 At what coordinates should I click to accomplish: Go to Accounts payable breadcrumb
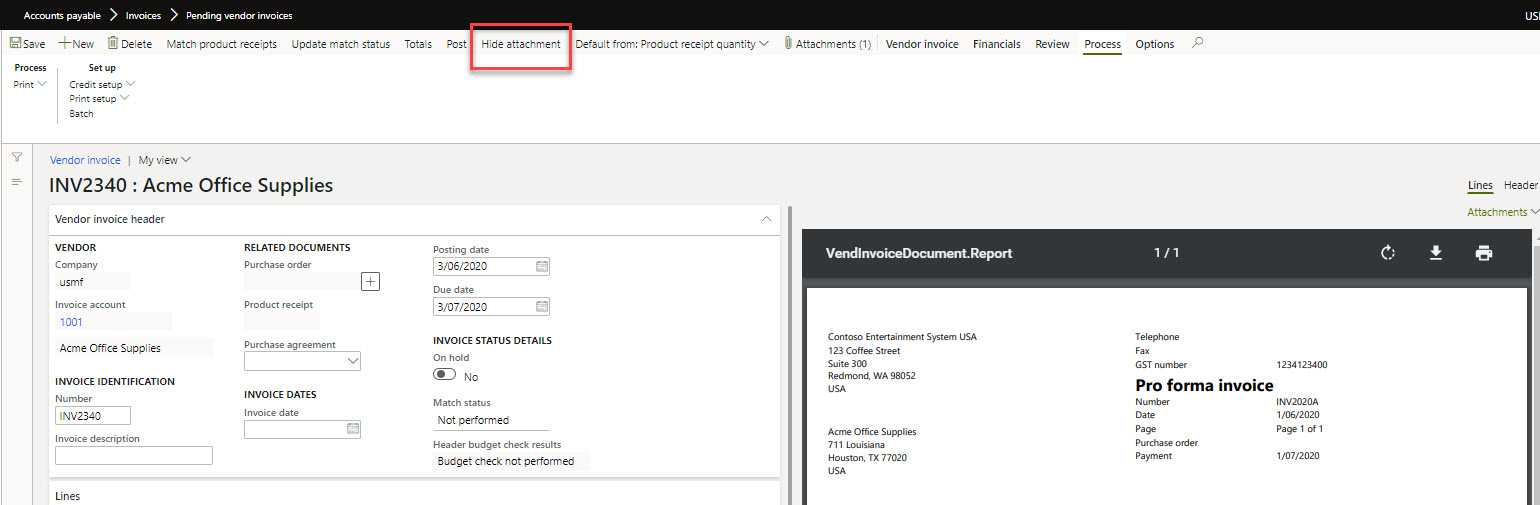coord(62,15)
